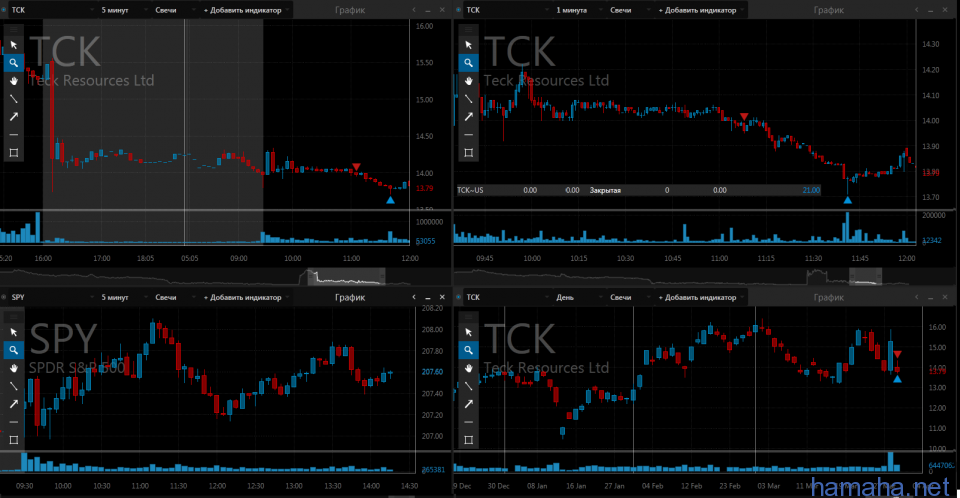Image resolution: width=960 pixels, height=498 pixels.
Task: Select the pointer tool in TCK 5 минут chart
Action: (x=13, y=45)
